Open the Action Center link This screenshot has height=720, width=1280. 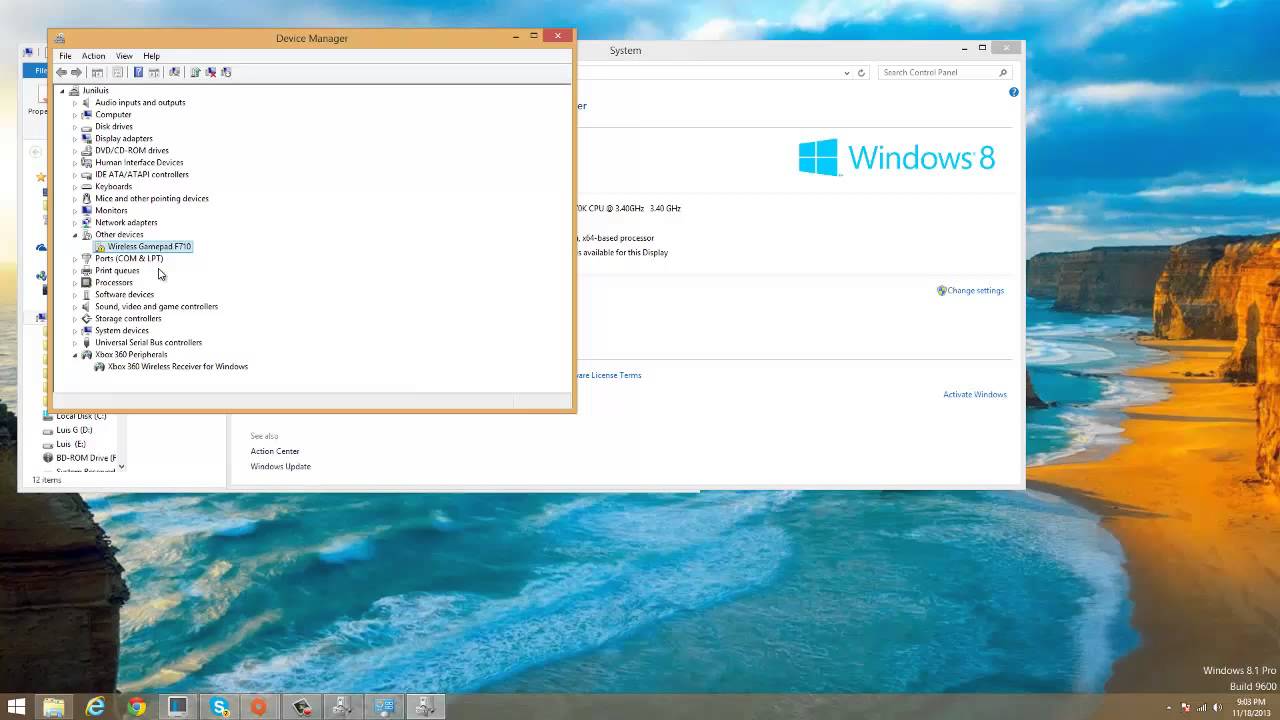275,451
